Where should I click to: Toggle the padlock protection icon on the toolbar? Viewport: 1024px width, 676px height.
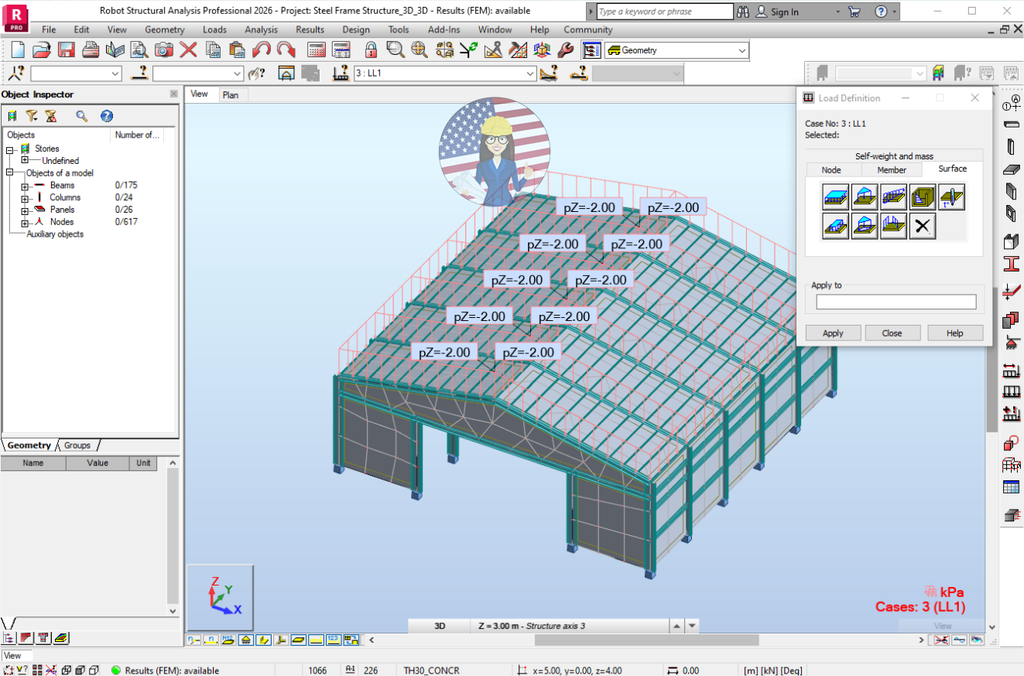369,50
